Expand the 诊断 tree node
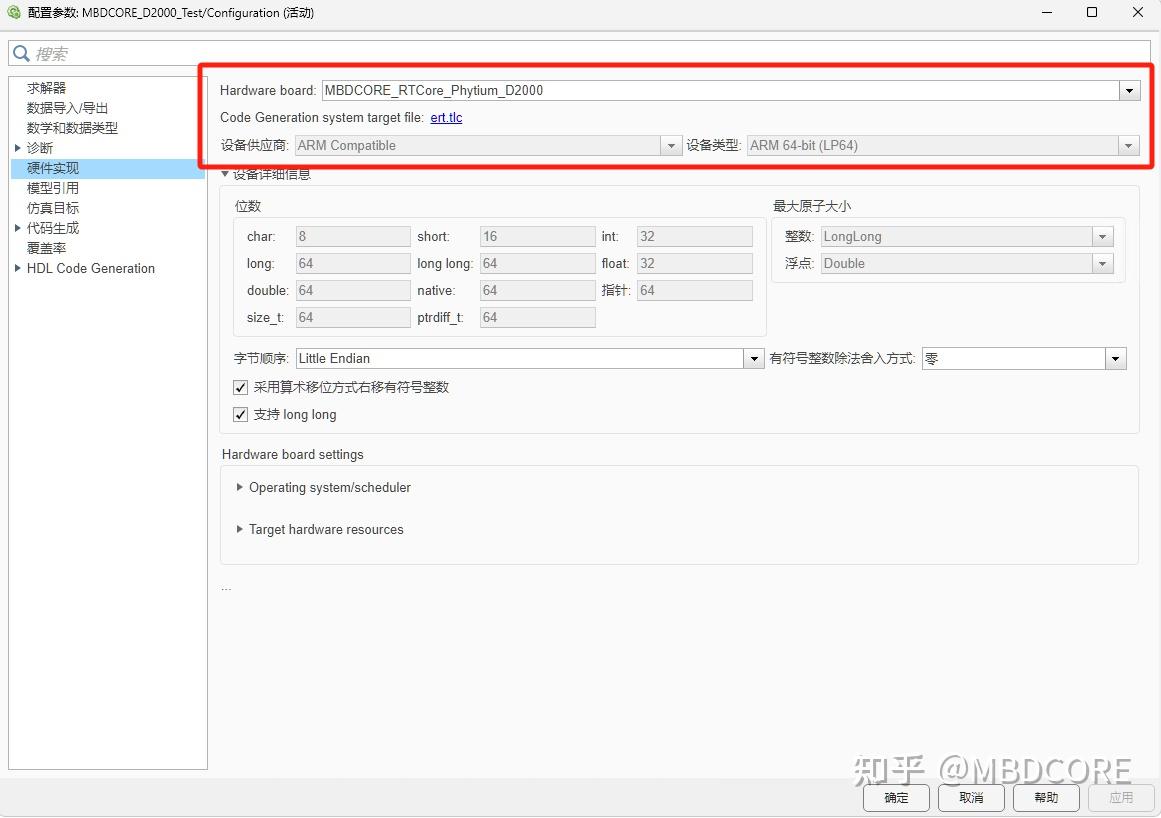Viewport: 1161px width, 818px height. tap(17, 147)
